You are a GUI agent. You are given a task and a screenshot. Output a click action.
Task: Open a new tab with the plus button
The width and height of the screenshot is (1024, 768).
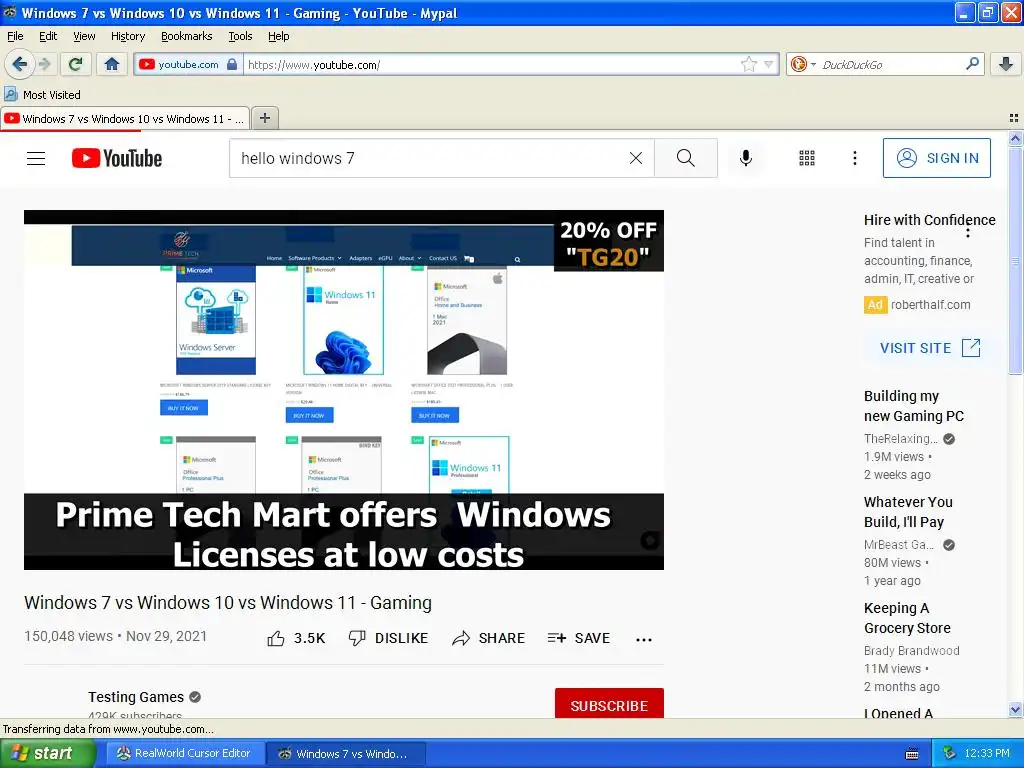(x=264, y=118)
